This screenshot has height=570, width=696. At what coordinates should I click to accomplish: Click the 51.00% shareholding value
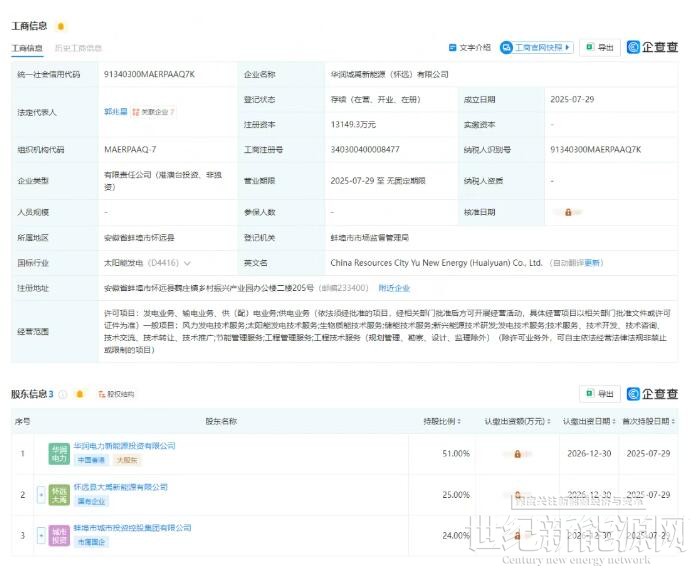click(x=456, y=454)
